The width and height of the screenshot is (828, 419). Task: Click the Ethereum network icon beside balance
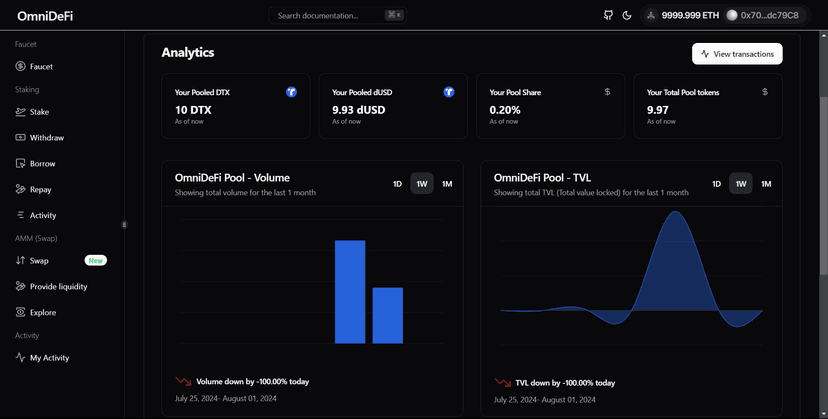click(x=651, y=15)
